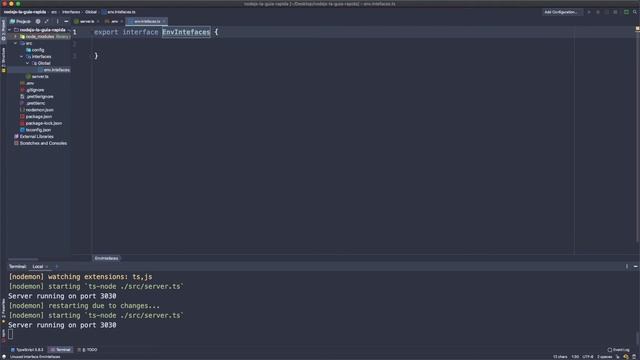The width and height of the screenshot is (640, 360).
Task: Click Project panel horizontal scrollbar
Action: pyautogui.click(x=23, y=259)
